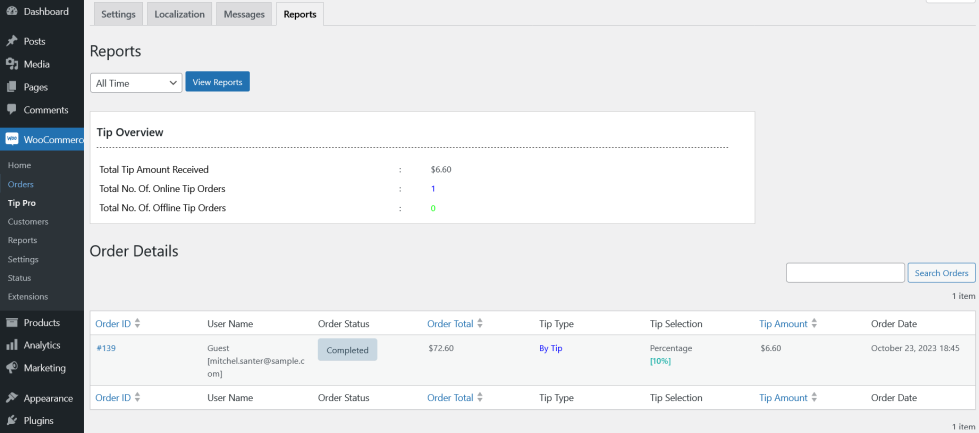The height and width of the screenshot is (433, 979).
Task: Click the Posts pushpin icon
Action: coord(12,41)
